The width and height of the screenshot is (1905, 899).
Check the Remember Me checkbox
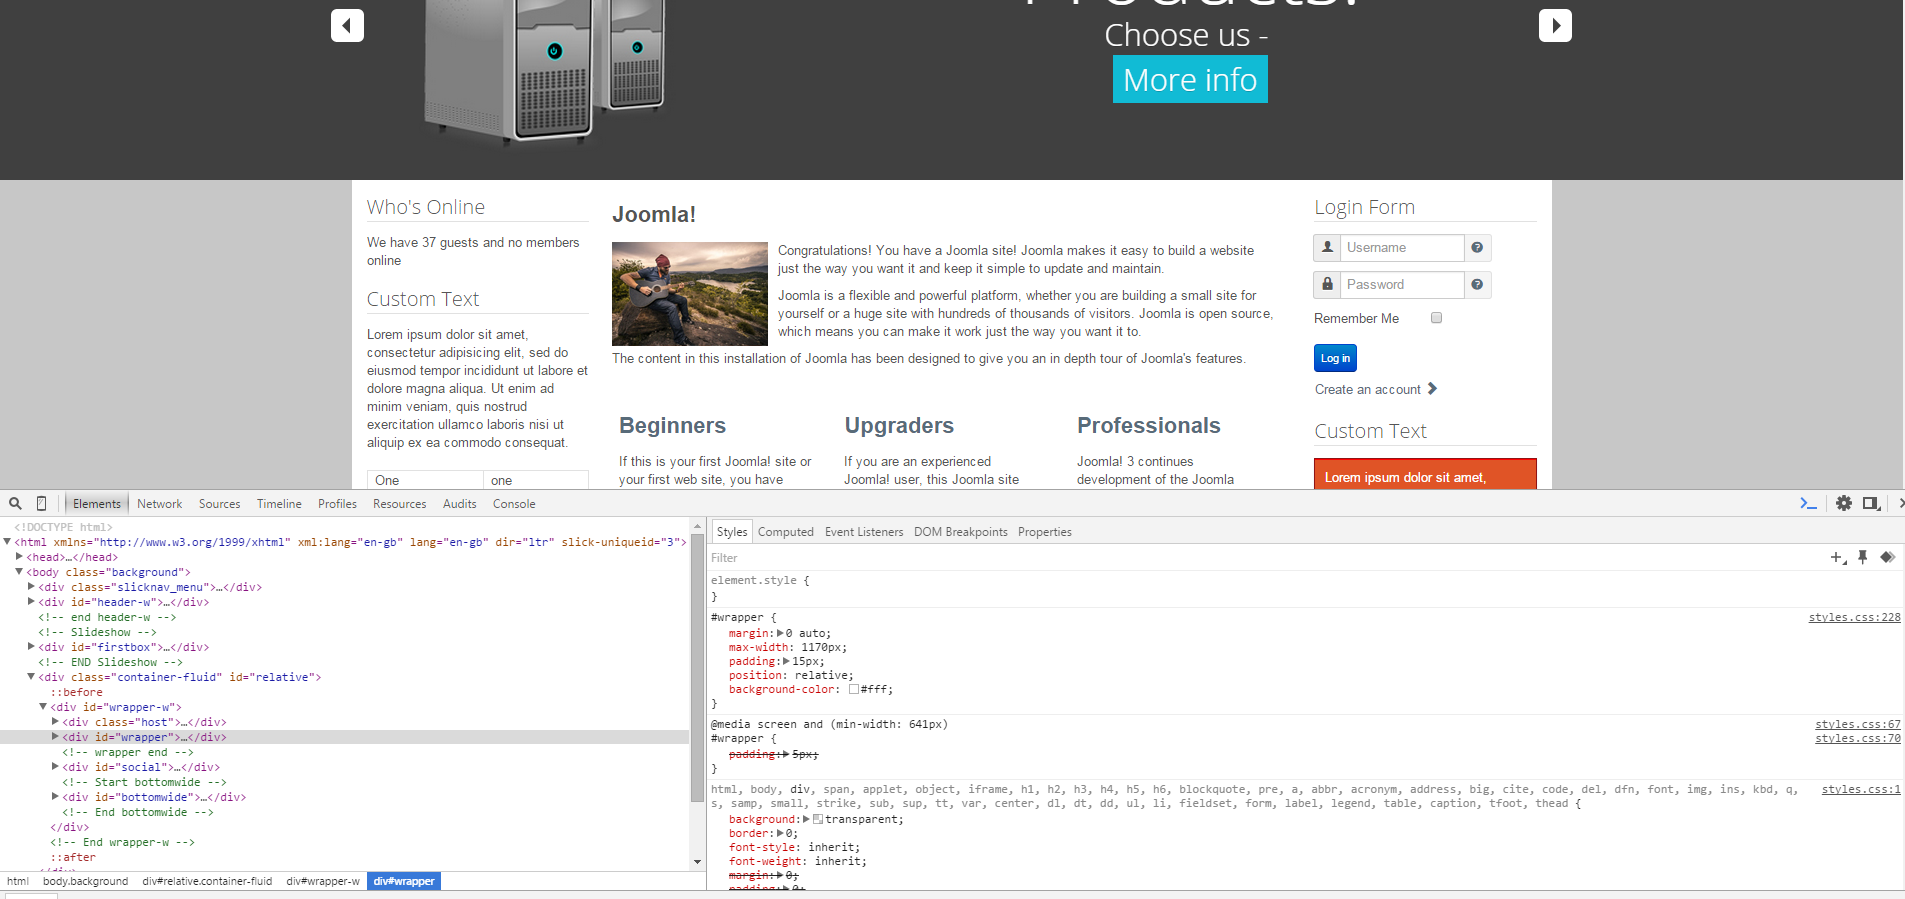pos(1436,318)
